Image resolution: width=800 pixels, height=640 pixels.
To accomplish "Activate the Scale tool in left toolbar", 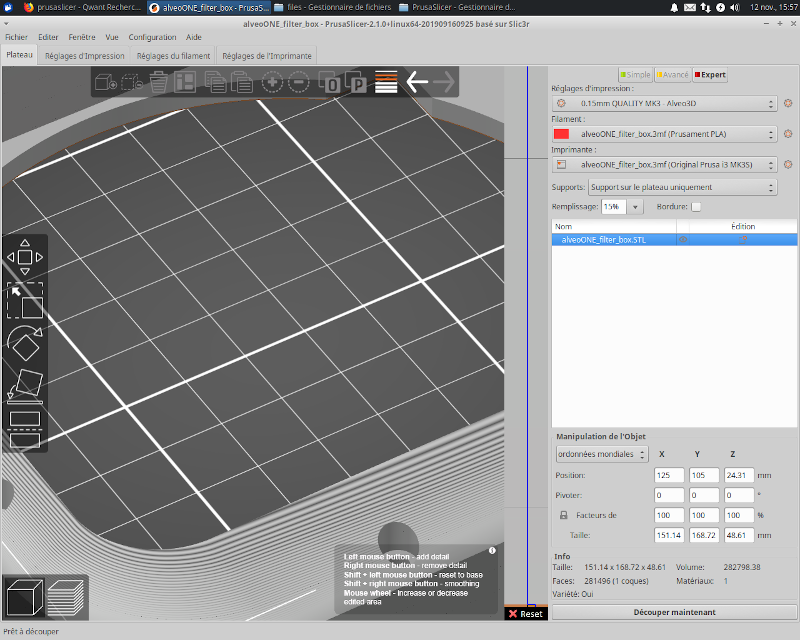I will tap(25, 302).
